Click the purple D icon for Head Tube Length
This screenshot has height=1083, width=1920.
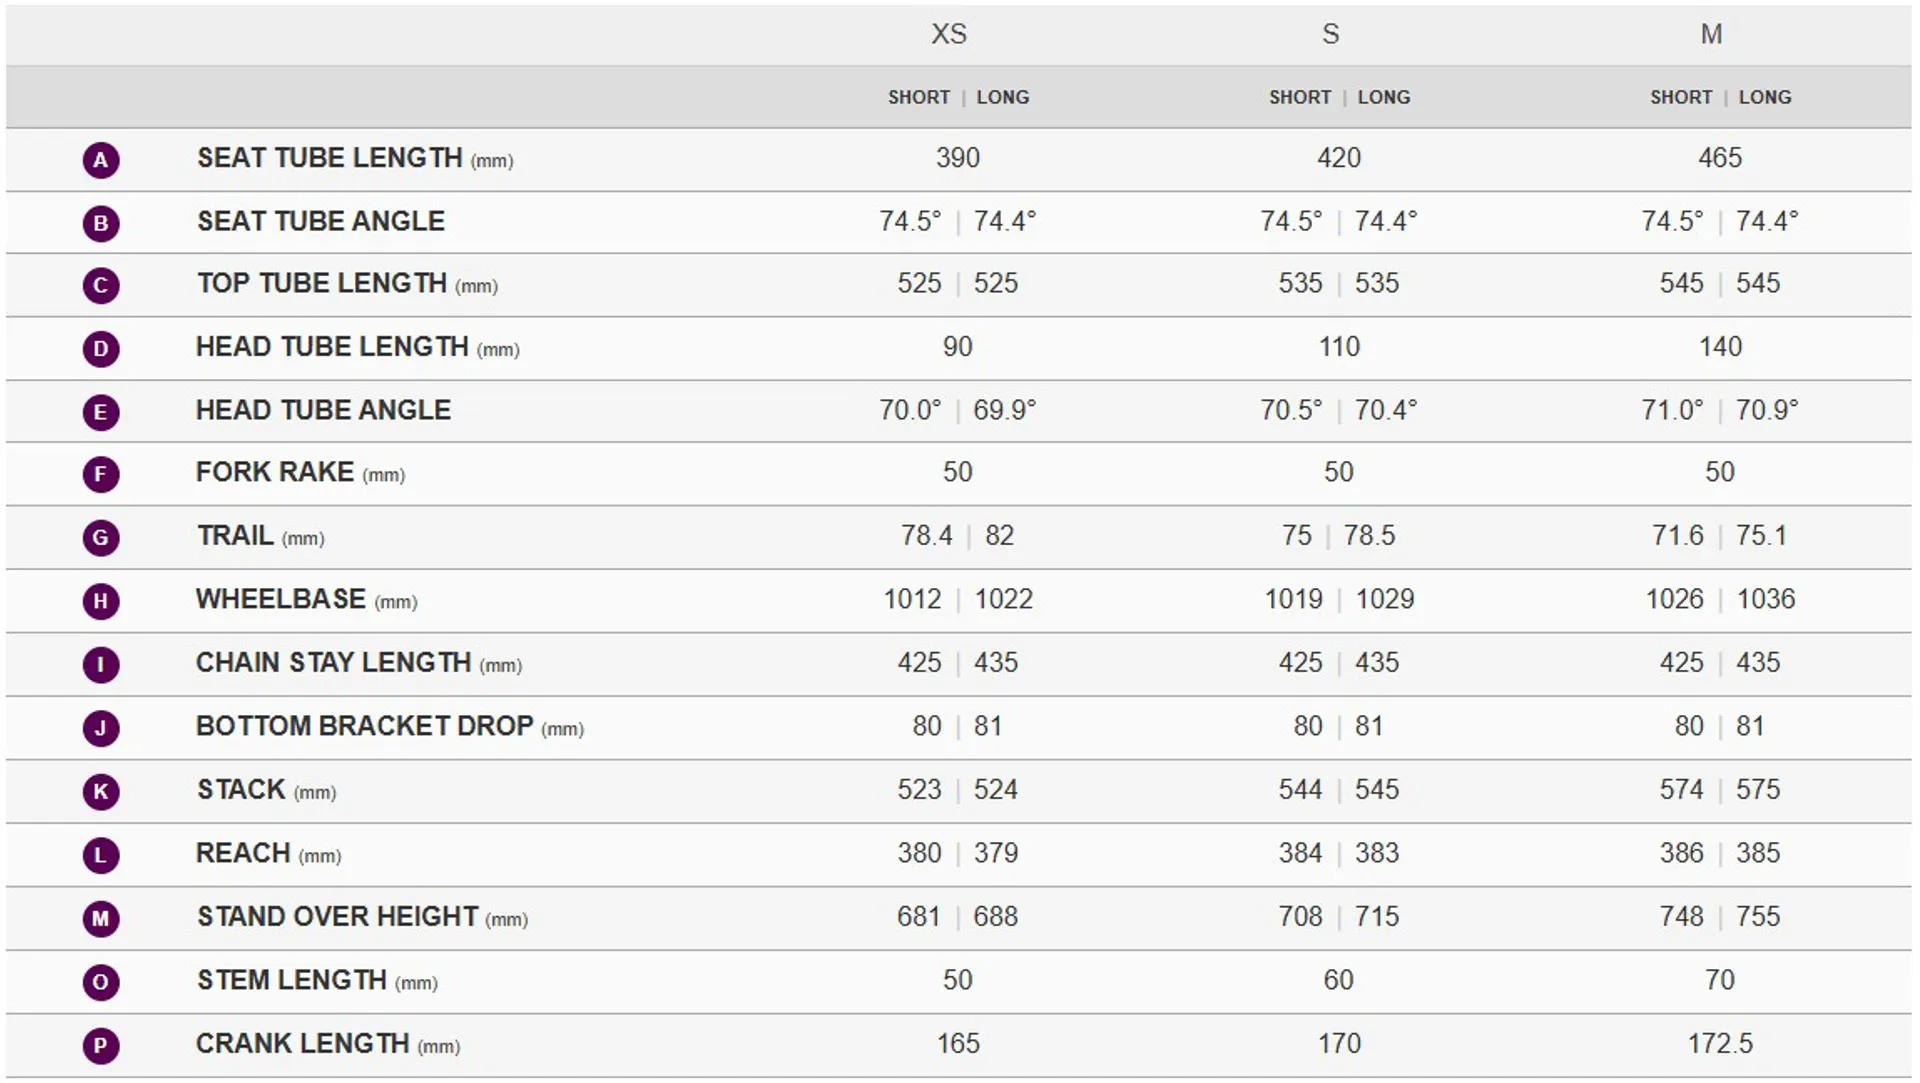click(101, 349)
